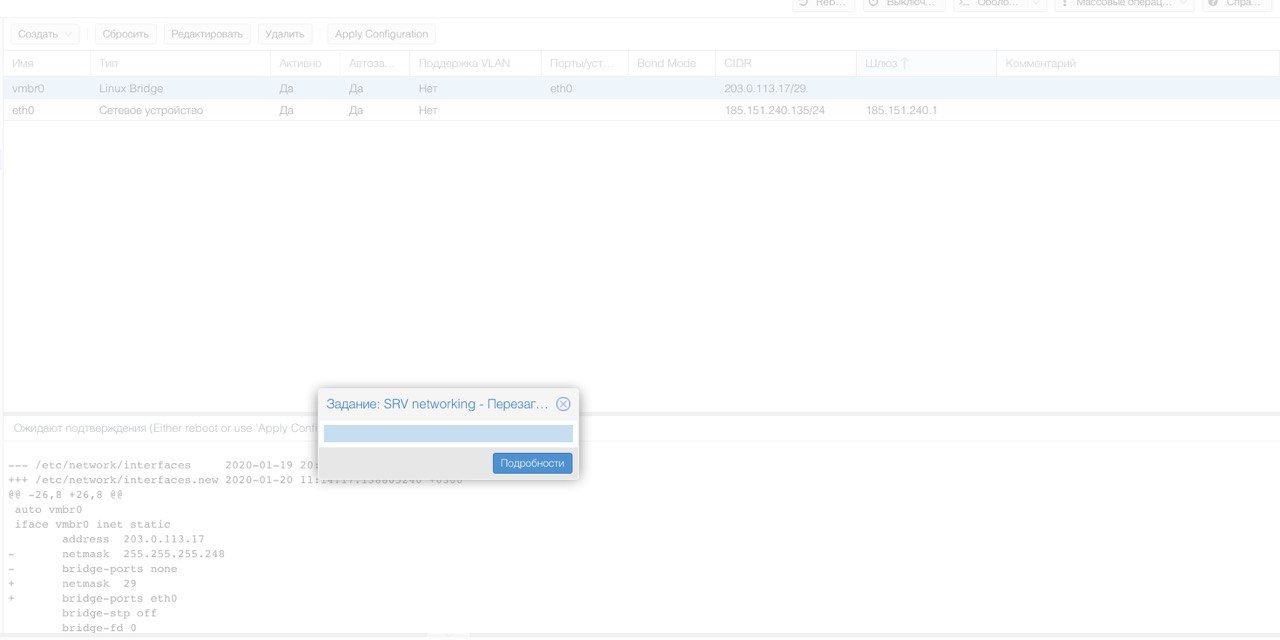This screenshot has width=1280, height=640.
Task: Close the SRV networking task dialog
Action: (563, 404)
